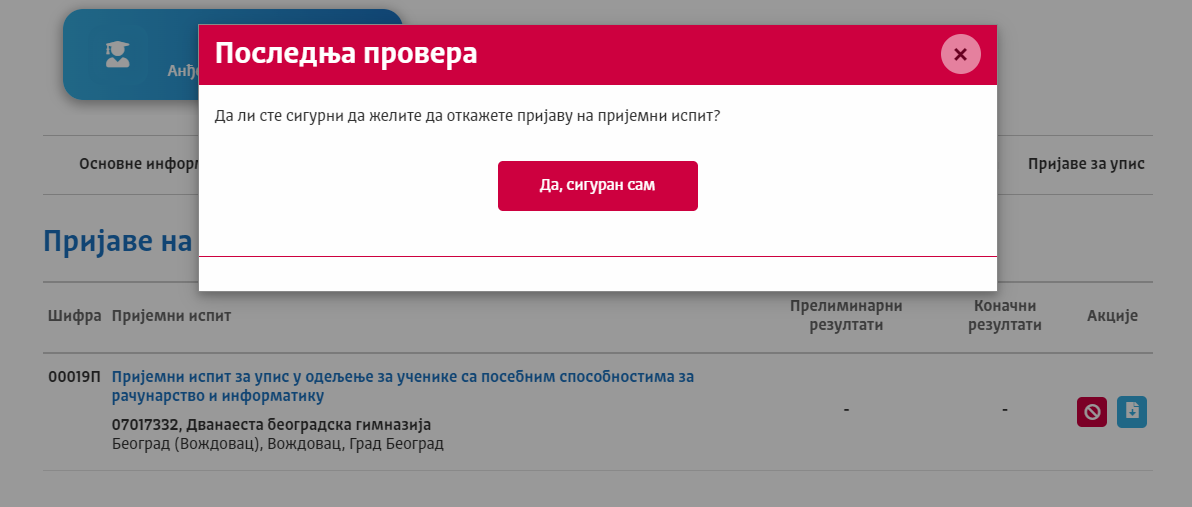Open the Основне информације tab
1192x507 pixels.
pyautogui.click(x=138, y=164)
